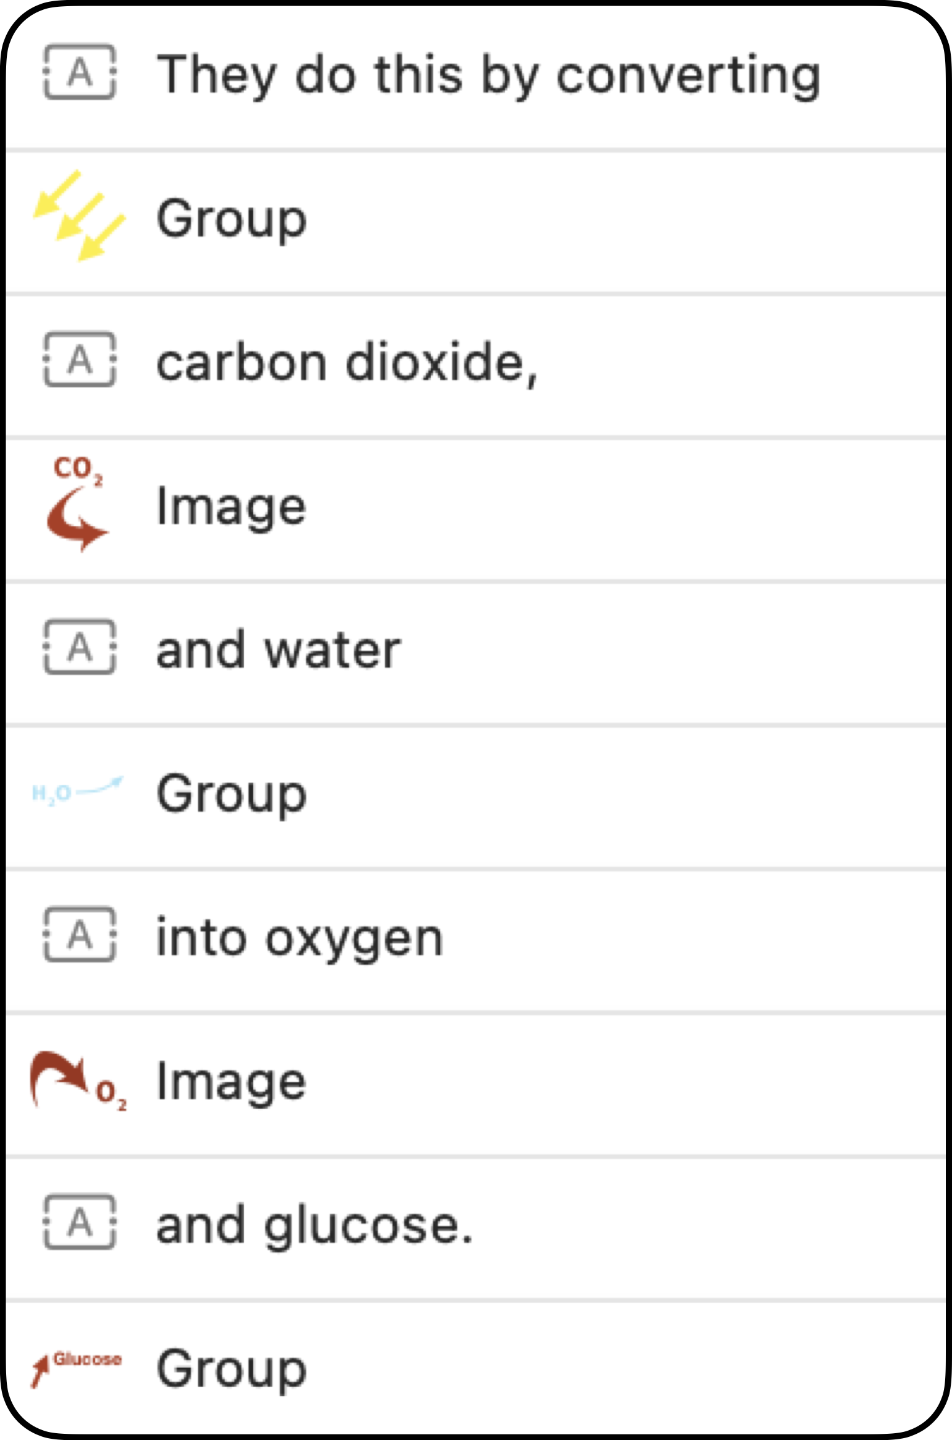Click the H2O arrow group thumbnail

click(77, 792)
